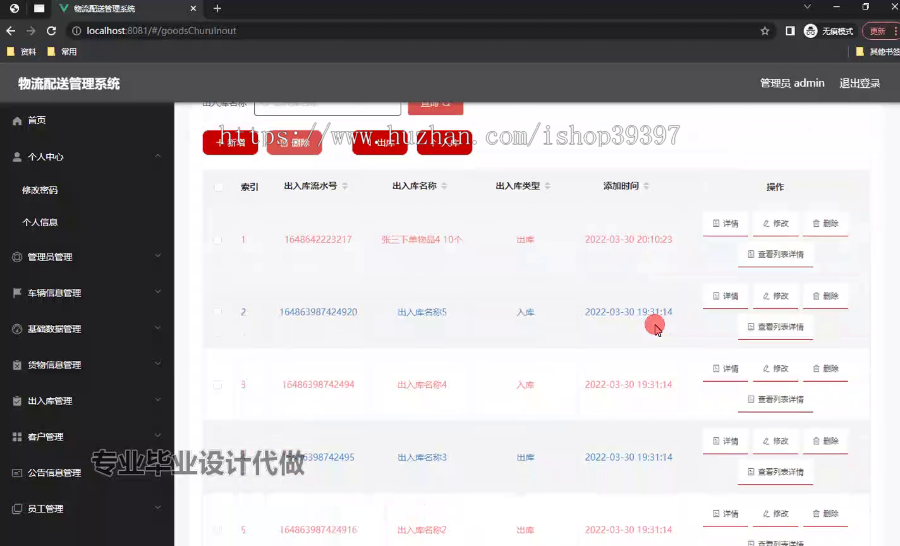900x546 pixels.
Task: Open the 常用 bookmarks folder
Action: 62,52
